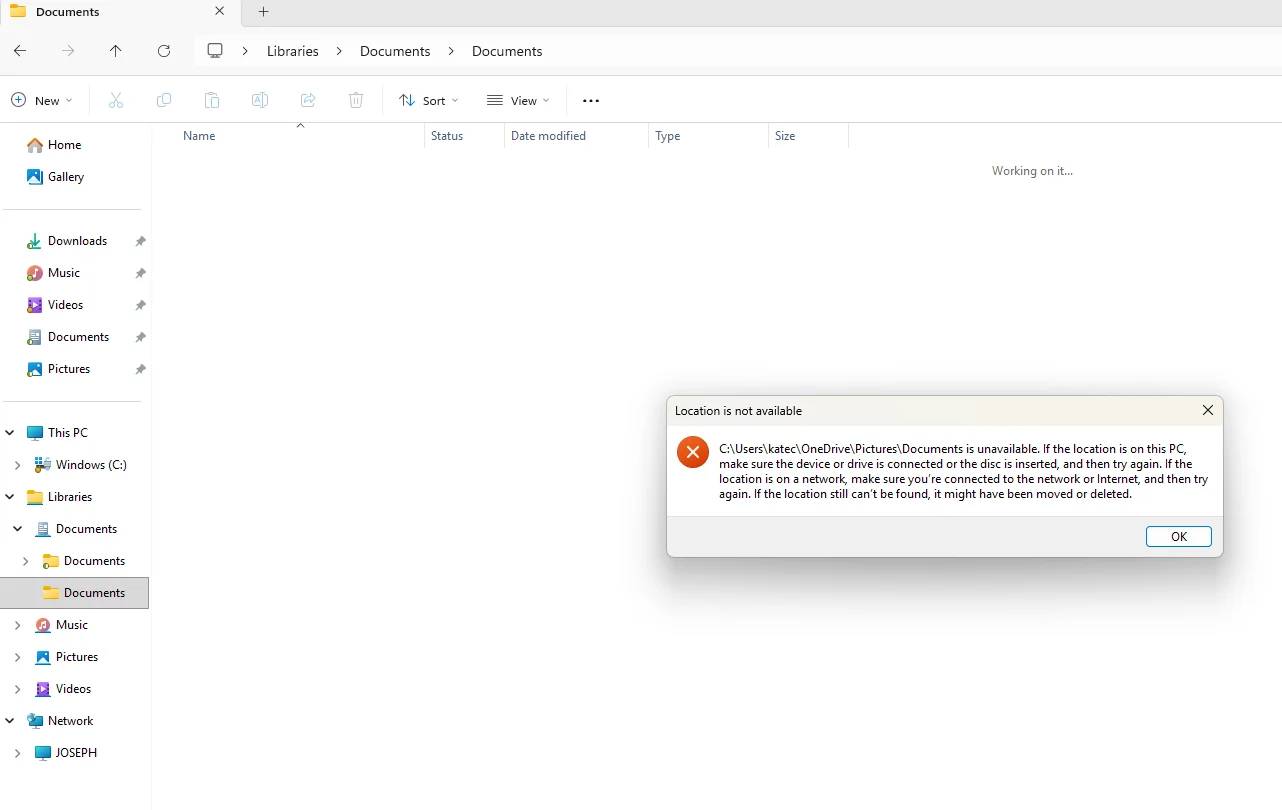Select Network in the sidebar
1282x810 pixels.
point(70,721)
